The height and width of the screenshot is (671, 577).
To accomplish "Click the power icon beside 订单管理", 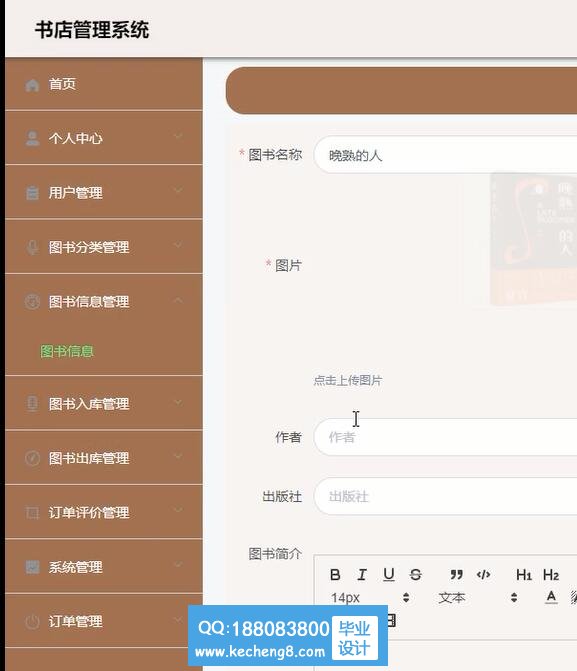I will click(x=32, y=621).
